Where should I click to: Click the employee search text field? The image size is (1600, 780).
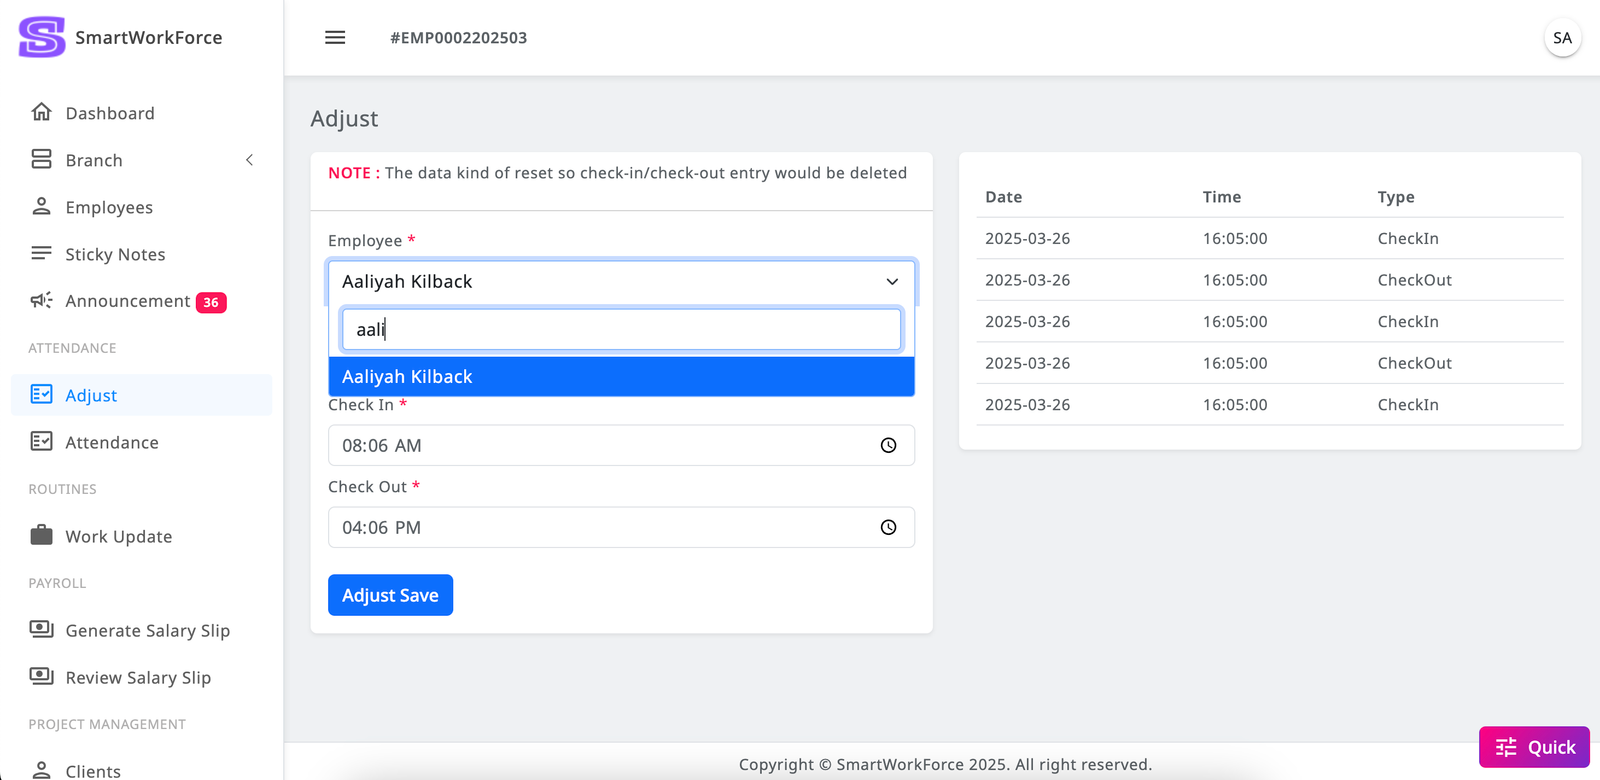click(x=621, y=330)
